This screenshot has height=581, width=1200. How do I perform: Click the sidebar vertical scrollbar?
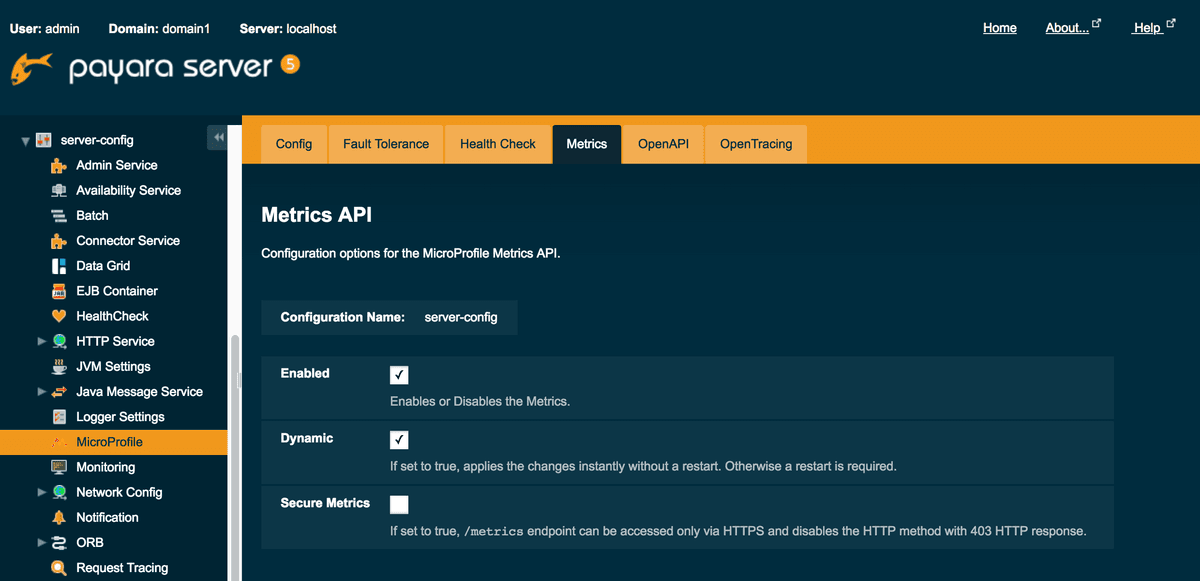click(x=234, y=457)
